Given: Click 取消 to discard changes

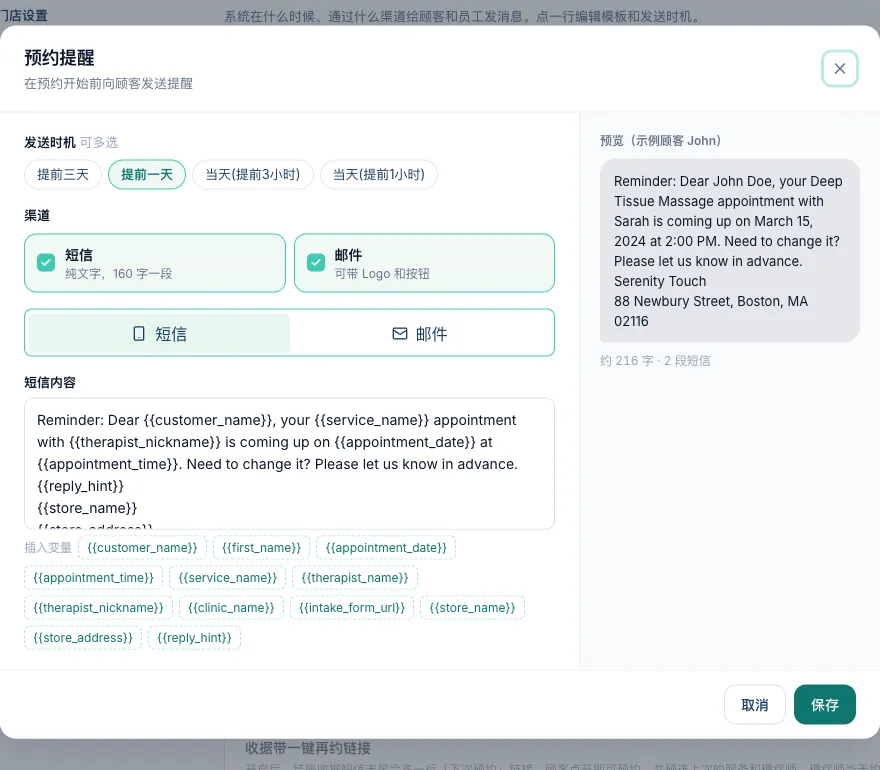Looking at the screenshot, I should point(755,705).
